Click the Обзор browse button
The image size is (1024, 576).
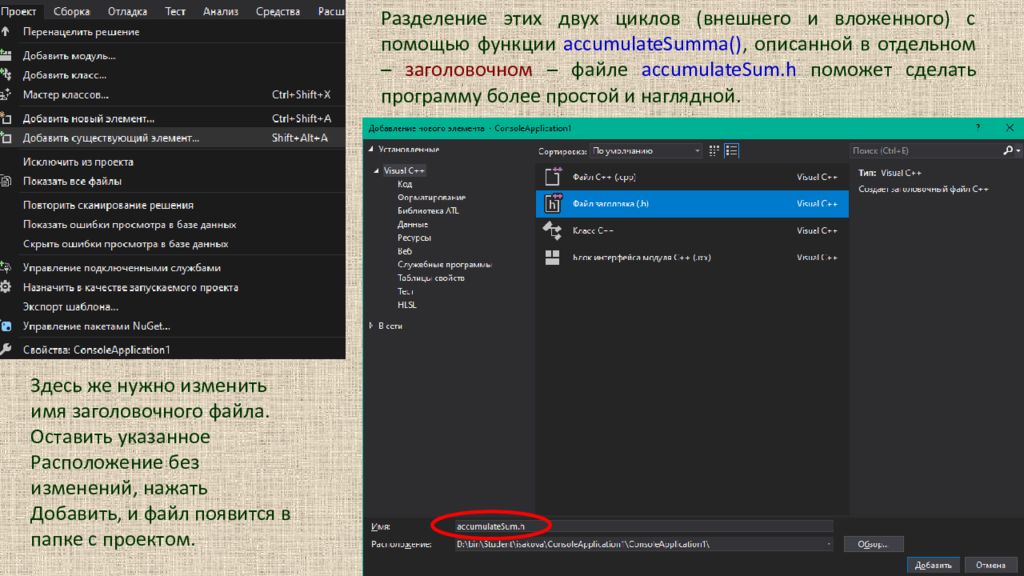coord(873,544)
